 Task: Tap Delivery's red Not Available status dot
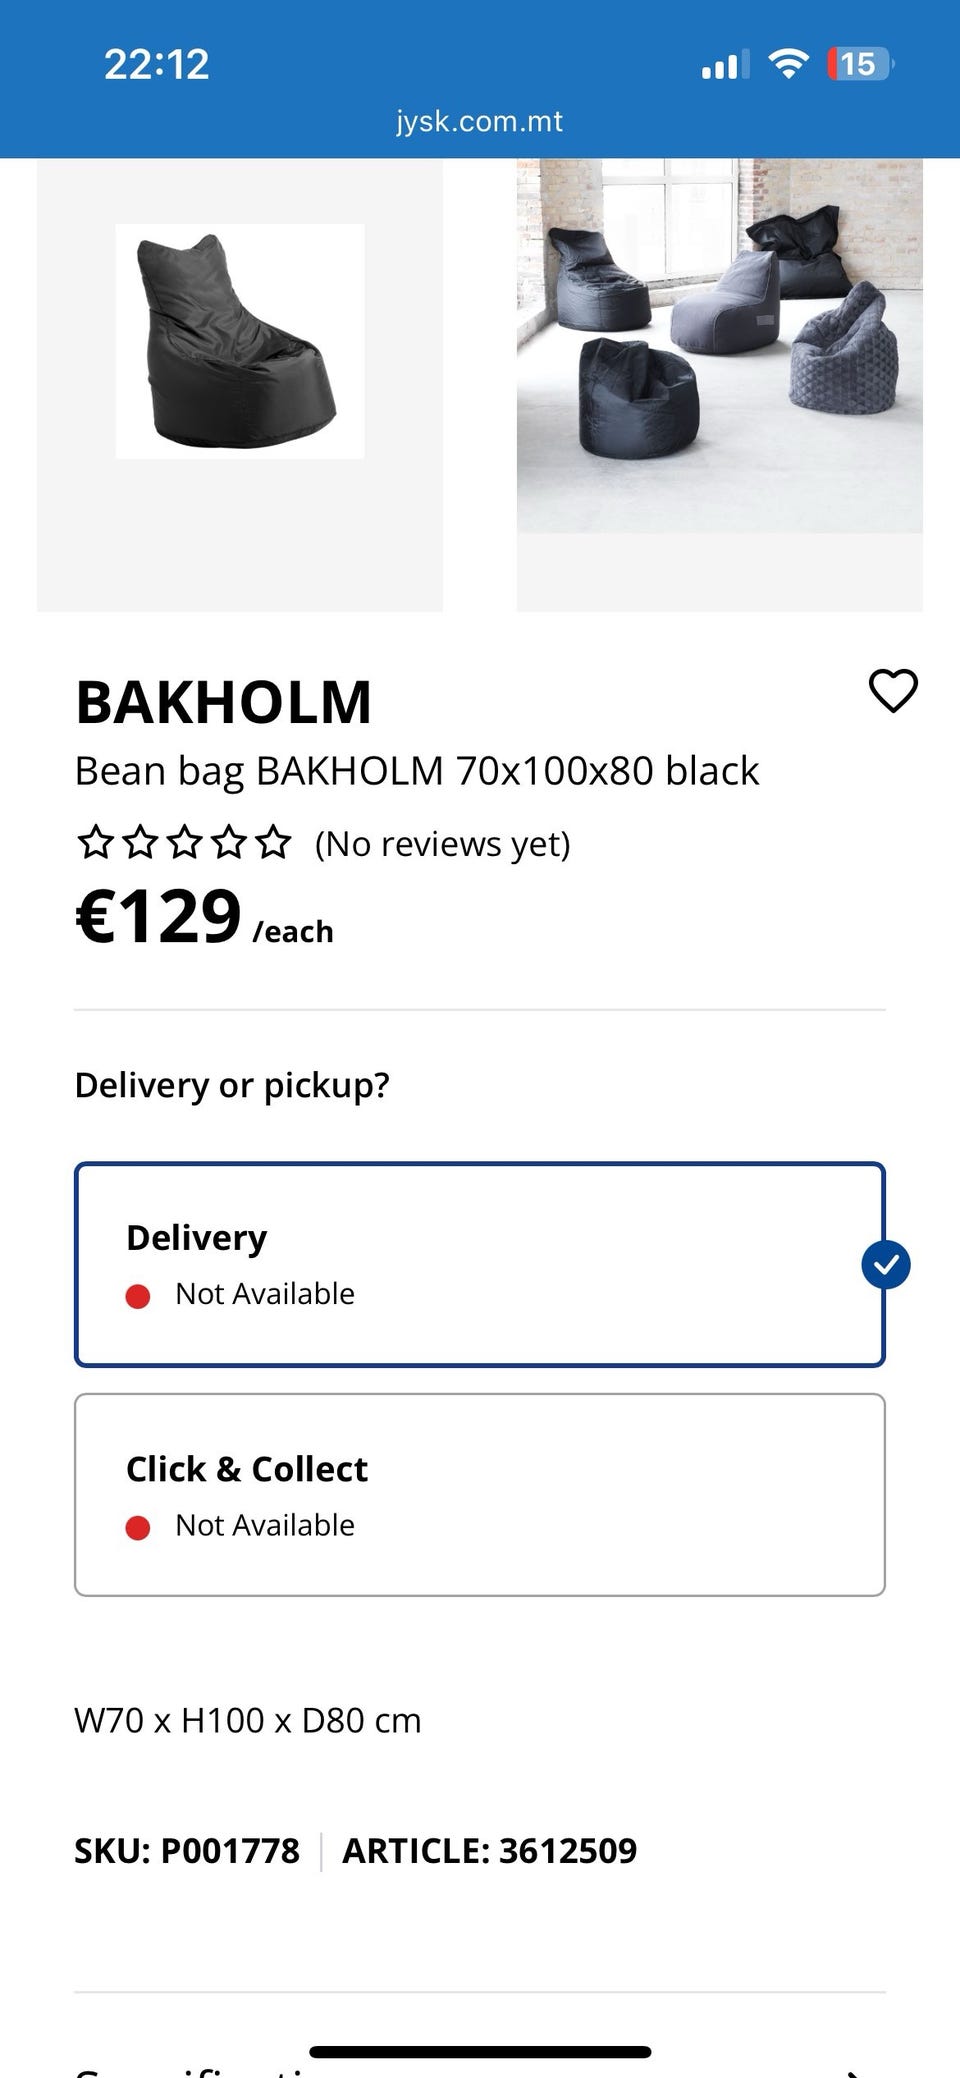tap(138, 1296)
